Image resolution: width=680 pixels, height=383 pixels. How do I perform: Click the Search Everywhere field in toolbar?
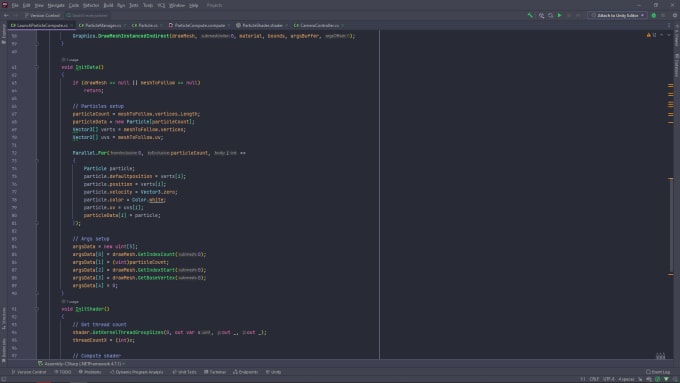pos(87,15)
